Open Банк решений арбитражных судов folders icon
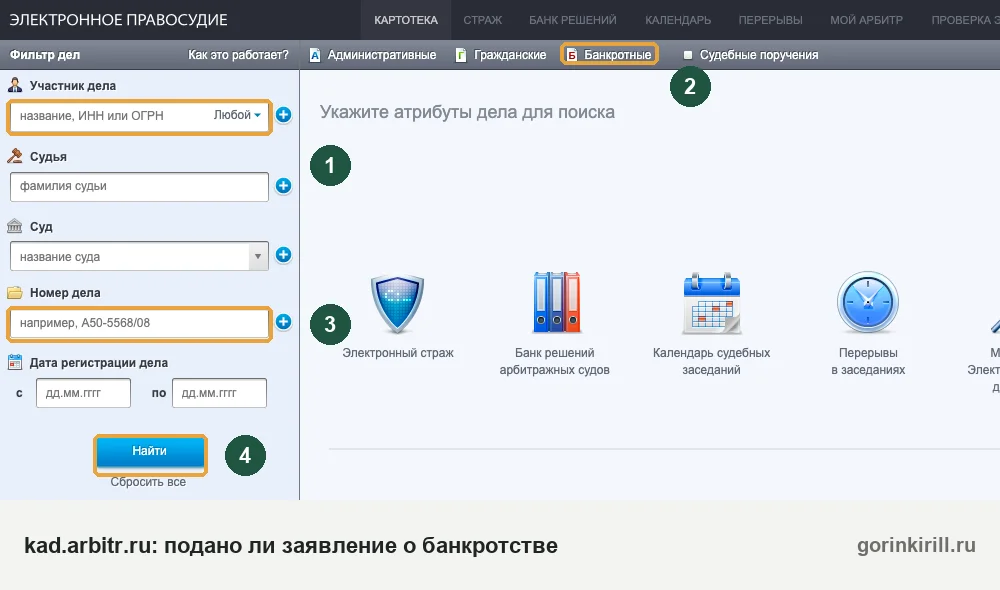 point(555,302)
